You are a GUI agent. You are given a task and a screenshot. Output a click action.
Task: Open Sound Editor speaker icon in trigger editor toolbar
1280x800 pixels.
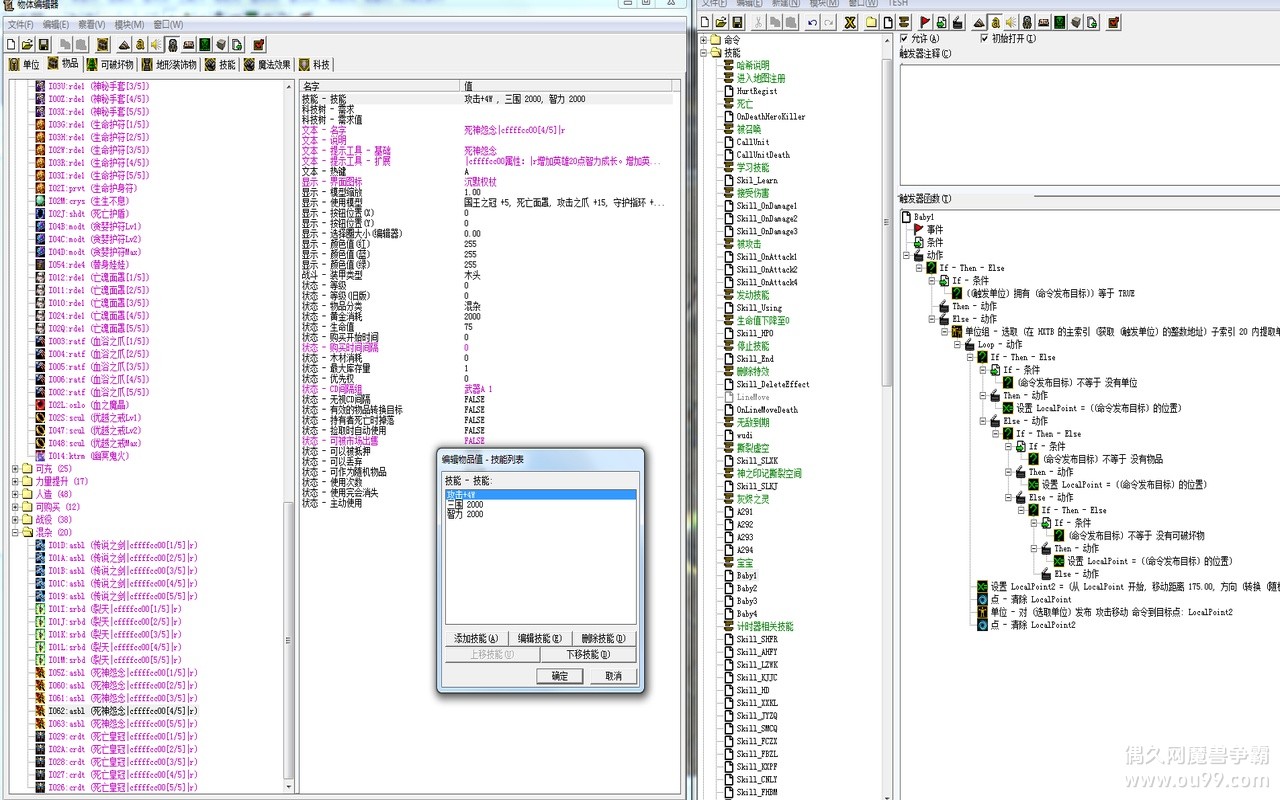[x=1011, y=22]
